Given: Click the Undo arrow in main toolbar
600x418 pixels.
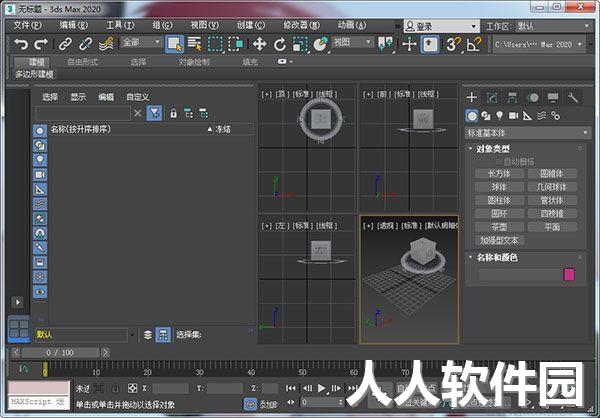Looking at the screenshot, I should [x=21, y=44].
